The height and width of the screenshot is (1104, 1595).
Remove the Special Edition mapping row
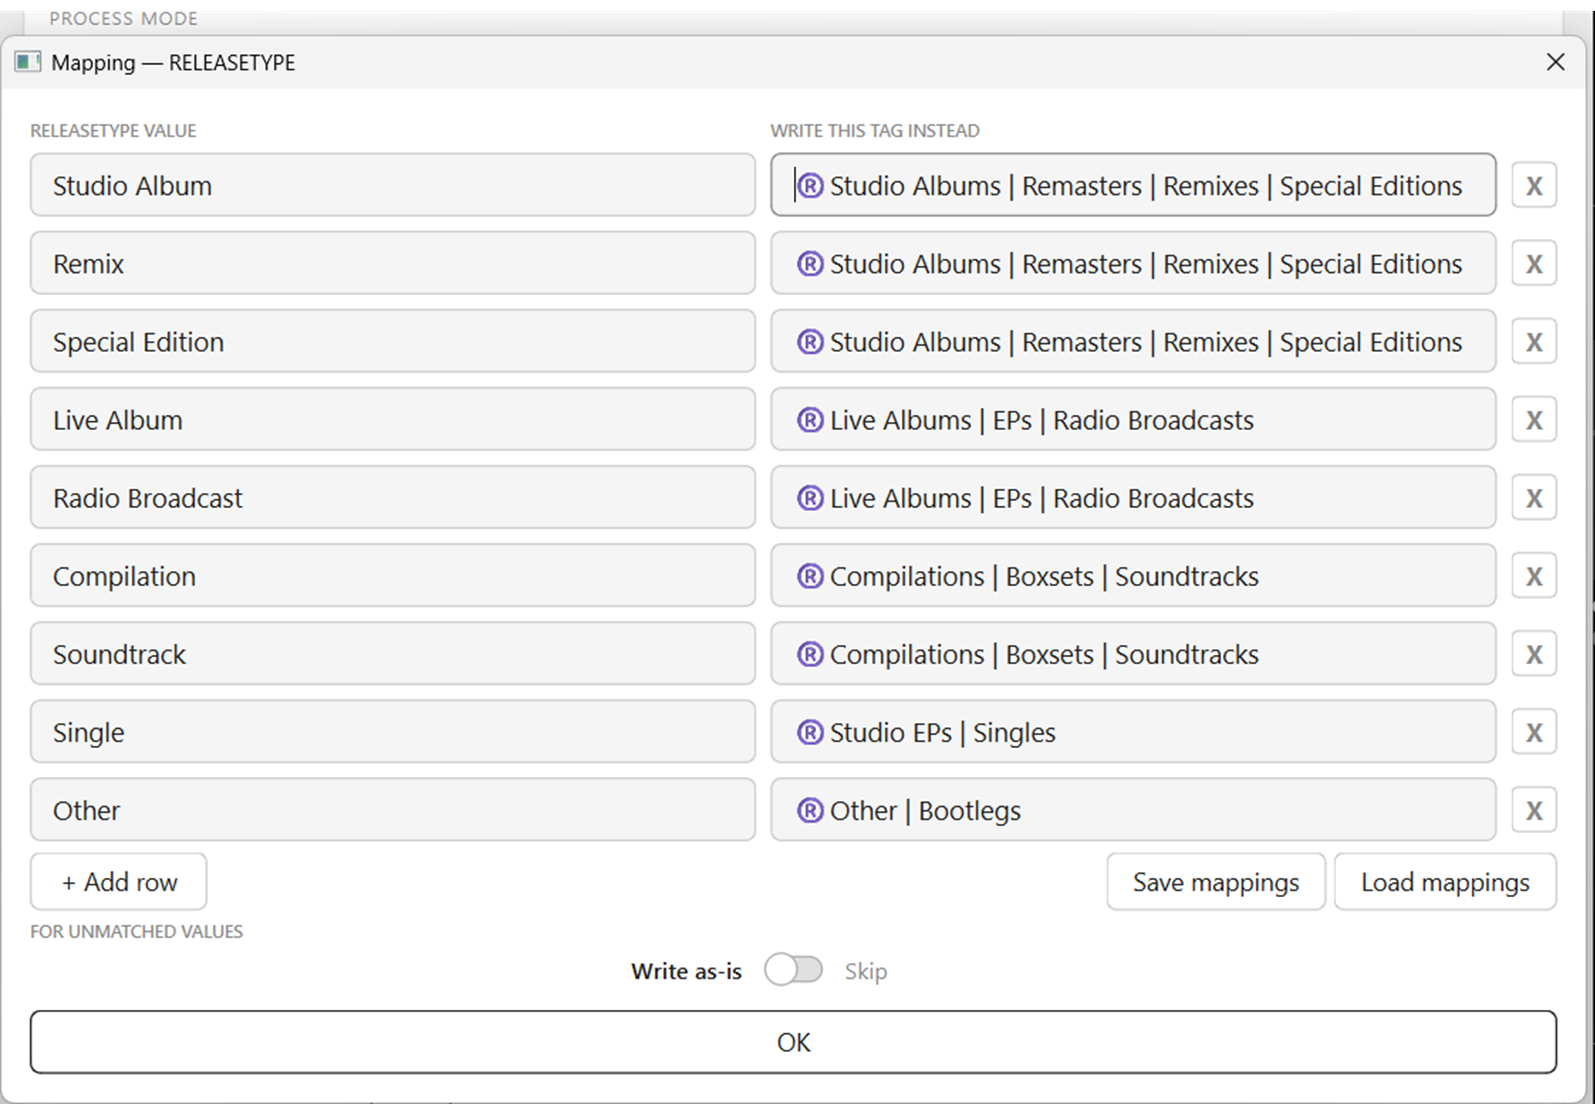pos(1533,342)
